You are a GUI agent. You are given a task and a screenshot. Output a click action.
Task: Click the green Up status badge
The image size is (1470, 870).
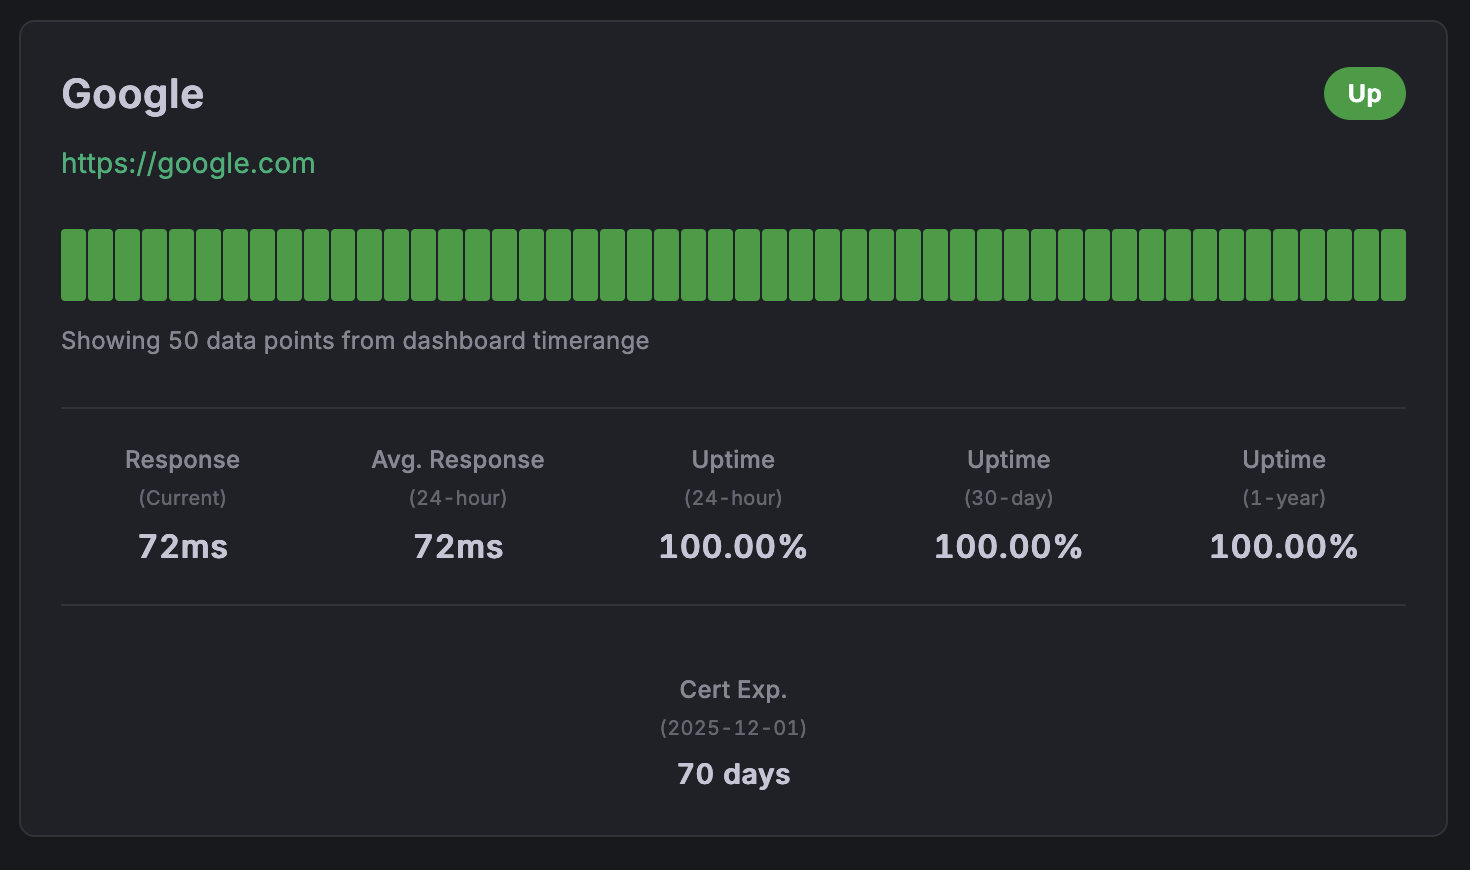tap(1364, 94)
